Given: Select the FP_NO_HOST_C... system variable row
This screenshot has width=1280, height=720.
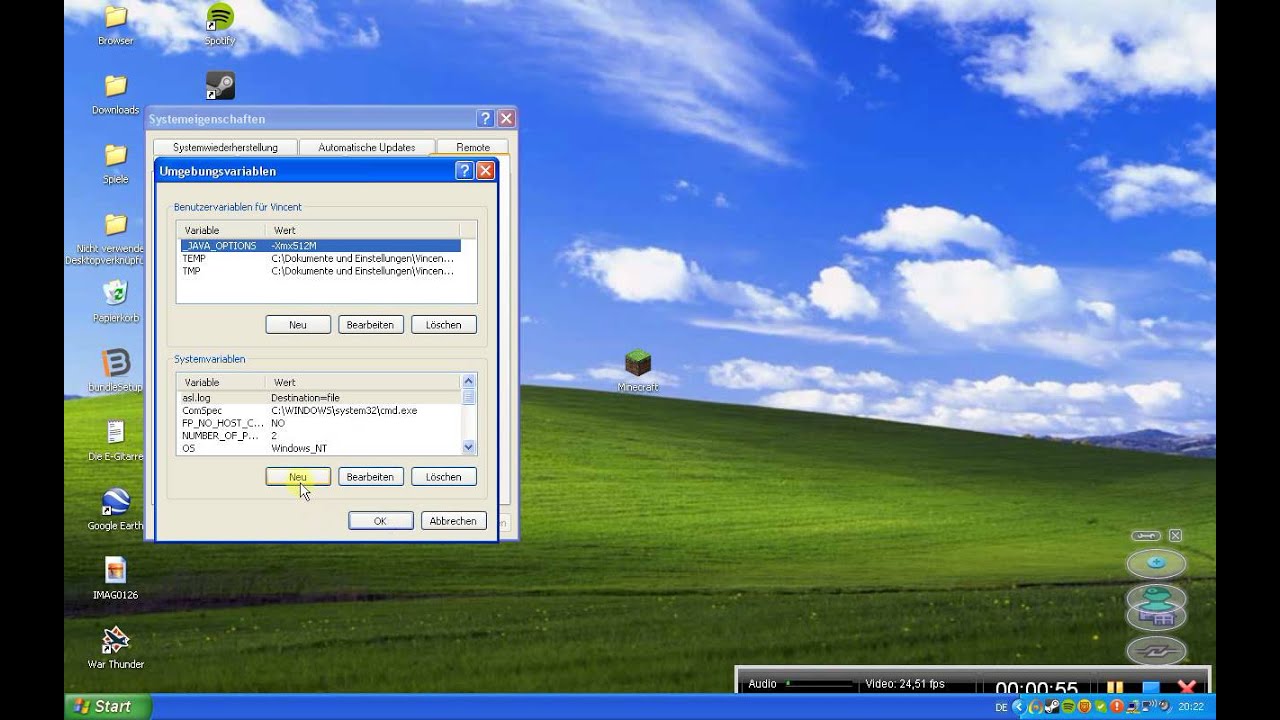Looking at the screenshot, I should (x=319, y=423).
